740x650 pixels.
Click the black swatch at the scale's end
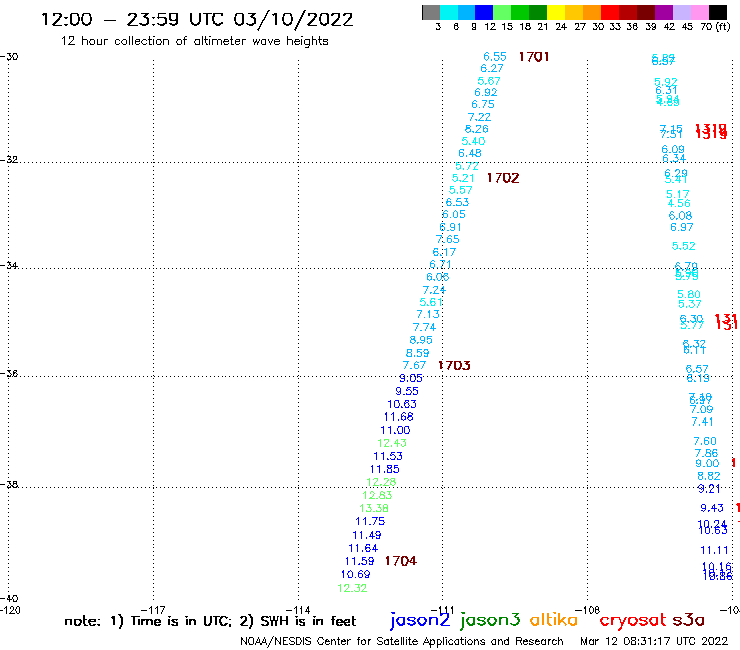(718, 12)
